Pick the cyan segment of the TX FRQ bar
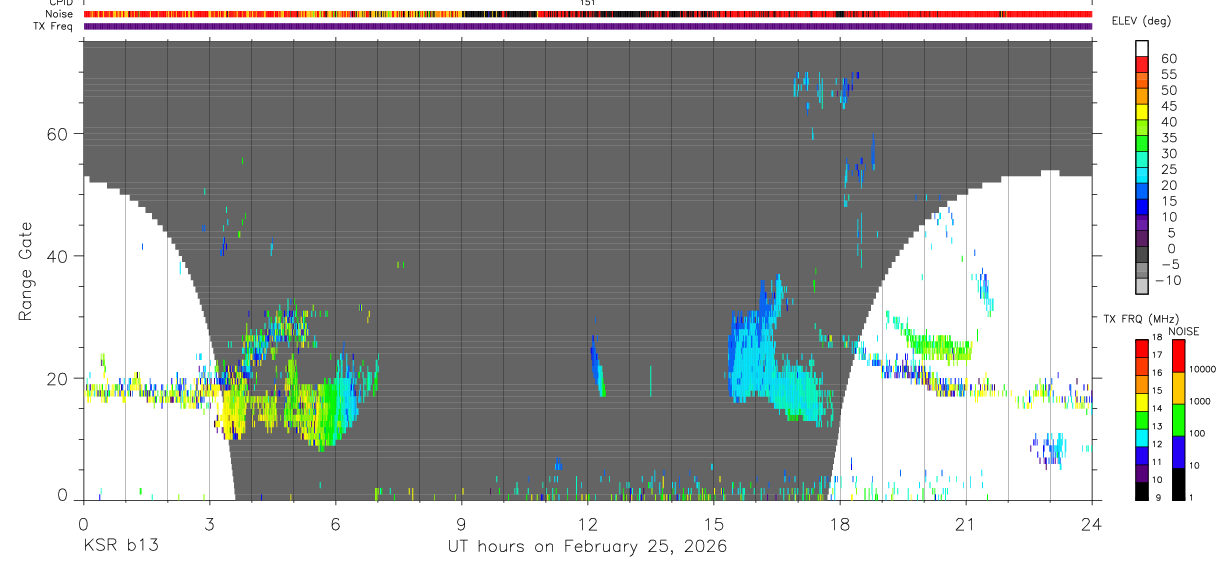The image size is (1228, 567). [1143, 438]
